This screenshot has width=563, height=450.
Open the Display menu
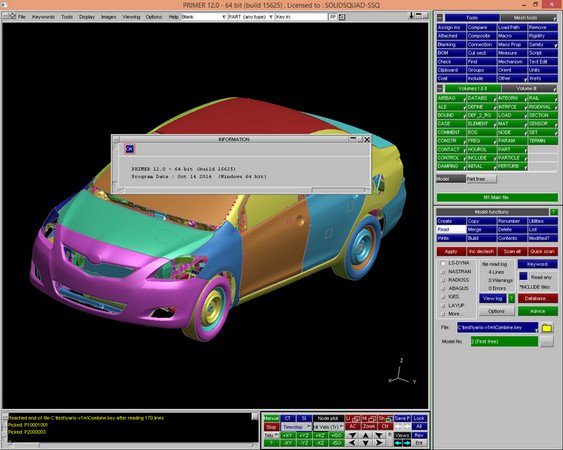87,17
